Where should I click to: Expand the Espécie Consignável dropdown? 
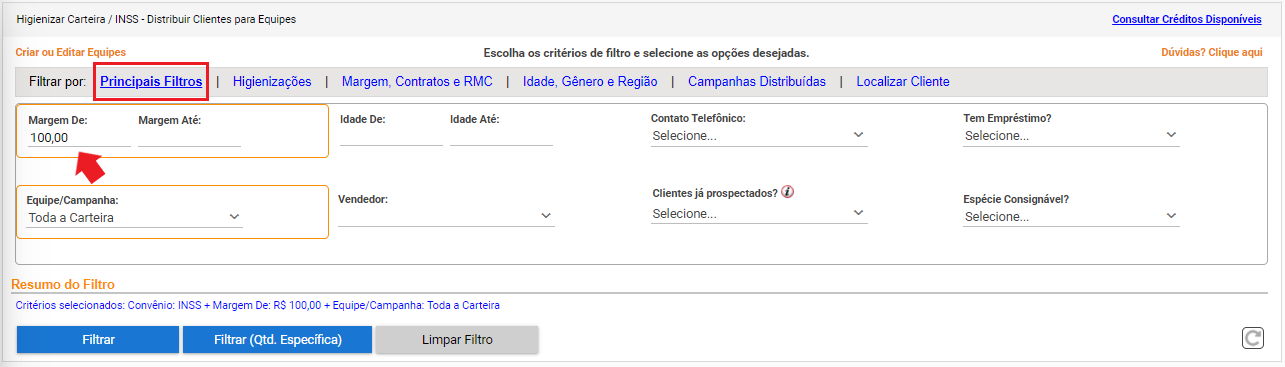click(1071, 216)
